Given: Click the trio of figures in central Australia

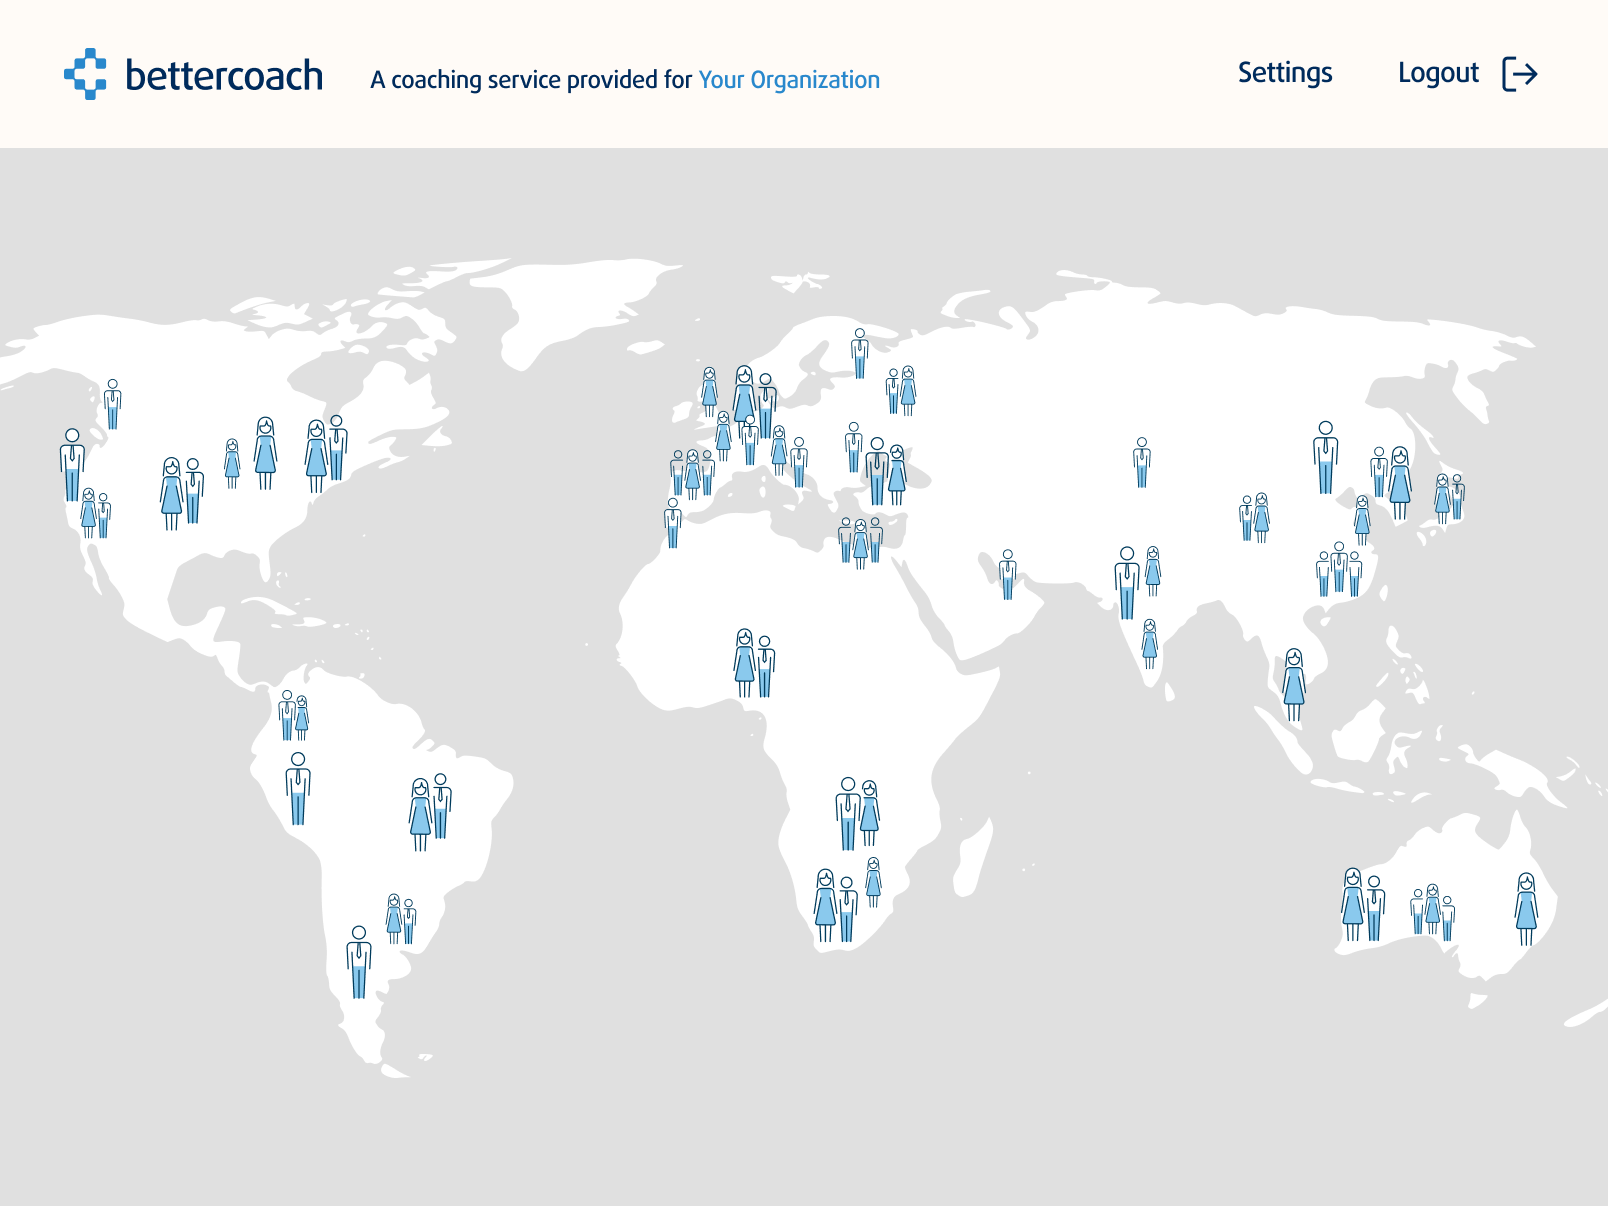Looking at the screenshot, I should [x=1432, y=911].
